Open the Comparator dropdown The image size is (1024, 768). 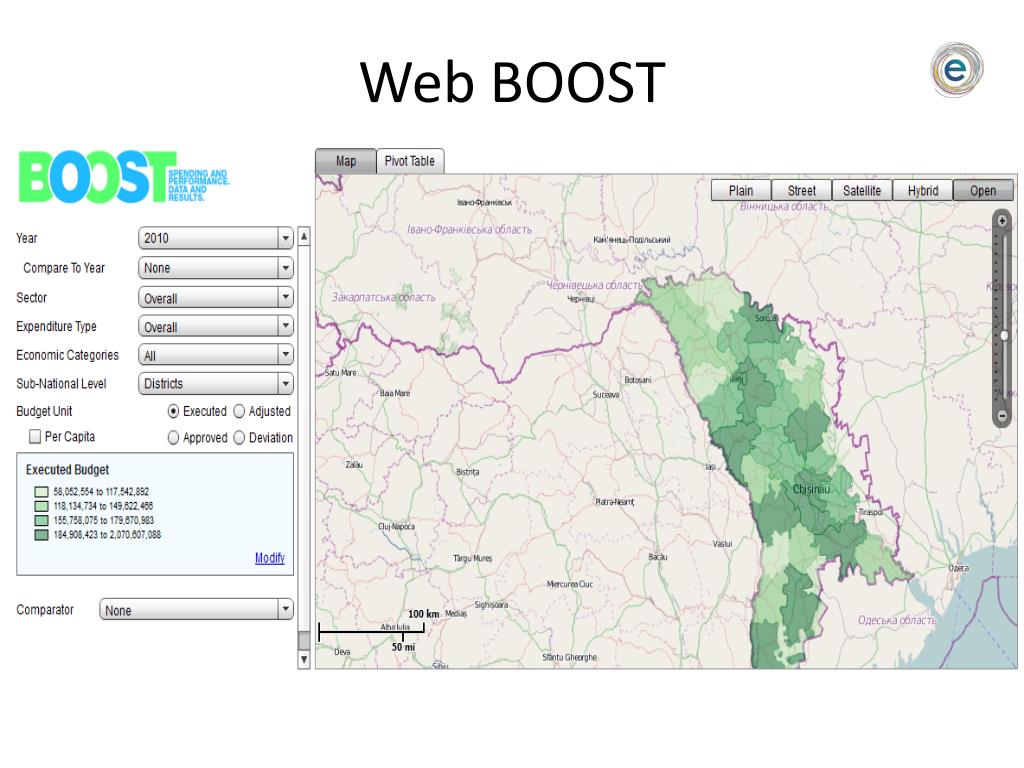[196, 610]
